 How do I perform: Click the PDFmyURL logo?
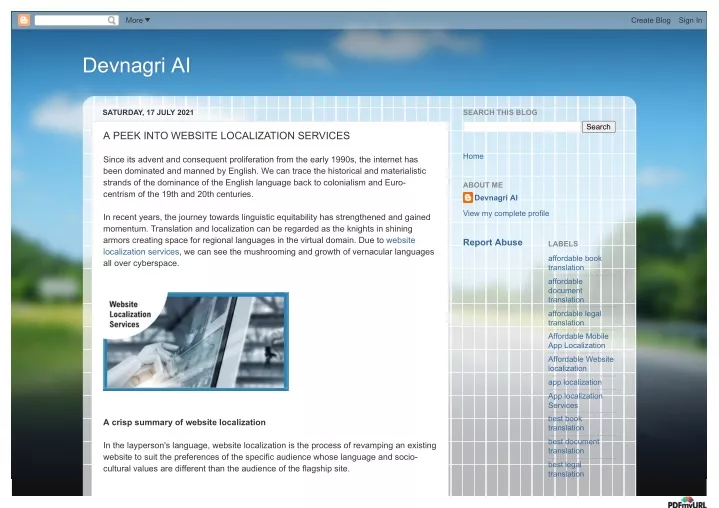[687, 502]
